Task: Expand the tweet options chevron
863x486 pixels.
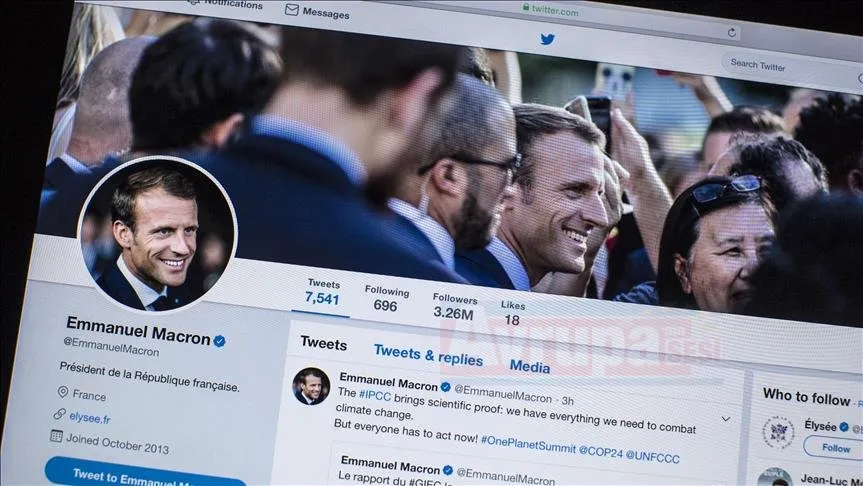Action: (726, 419)
